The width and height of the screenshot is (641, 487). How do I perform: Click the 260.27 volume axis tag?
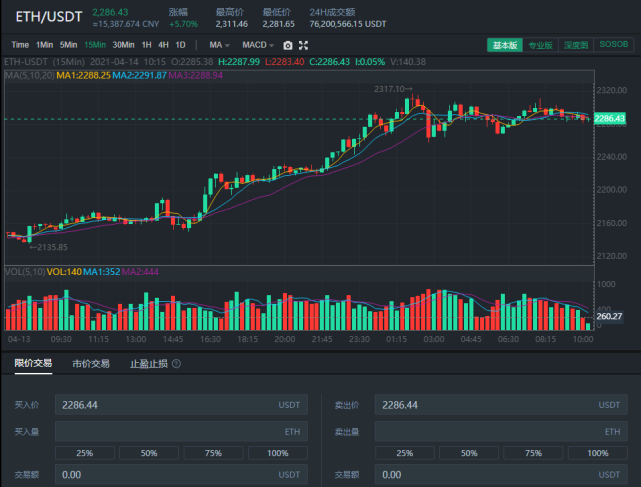coord(609,316)
